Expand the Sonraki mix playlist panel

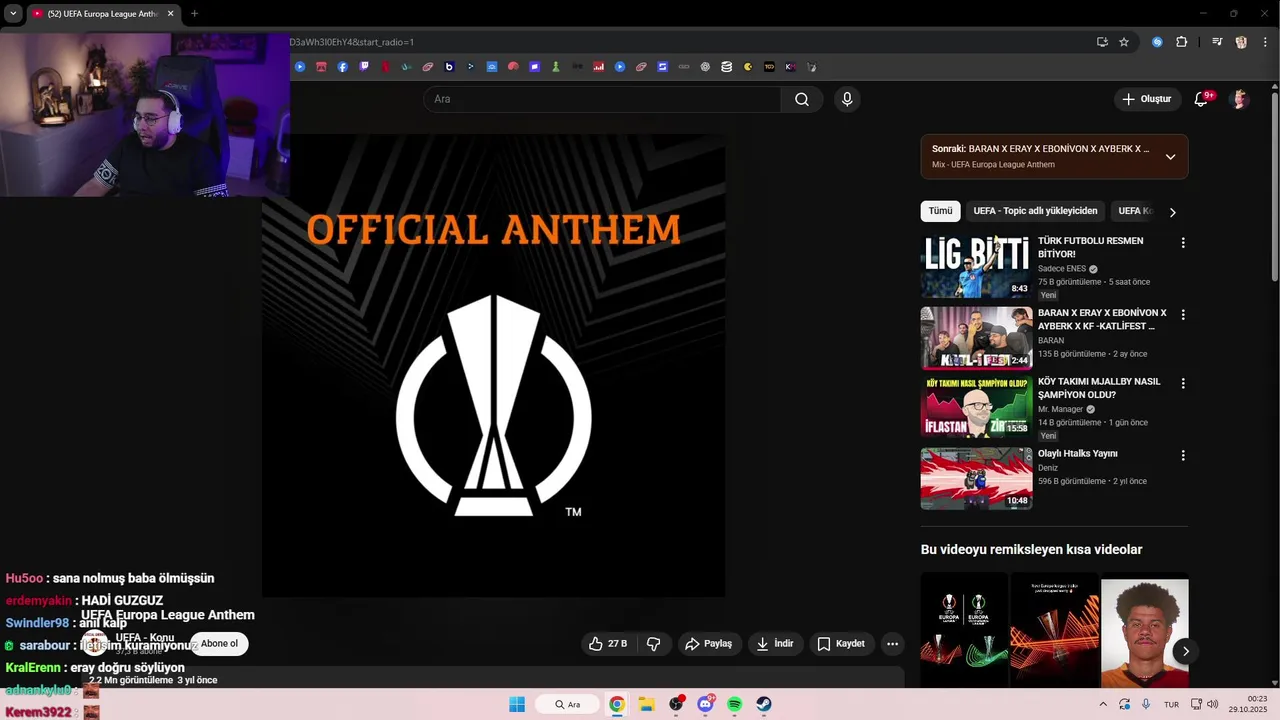(x=1170, y=157)
